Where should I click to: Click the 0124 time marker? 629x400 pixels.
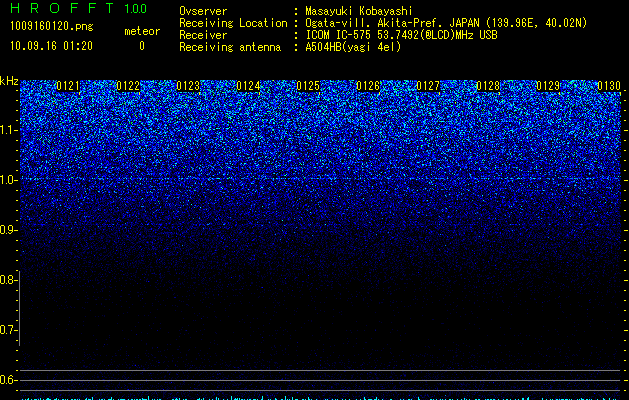(248, 86)
